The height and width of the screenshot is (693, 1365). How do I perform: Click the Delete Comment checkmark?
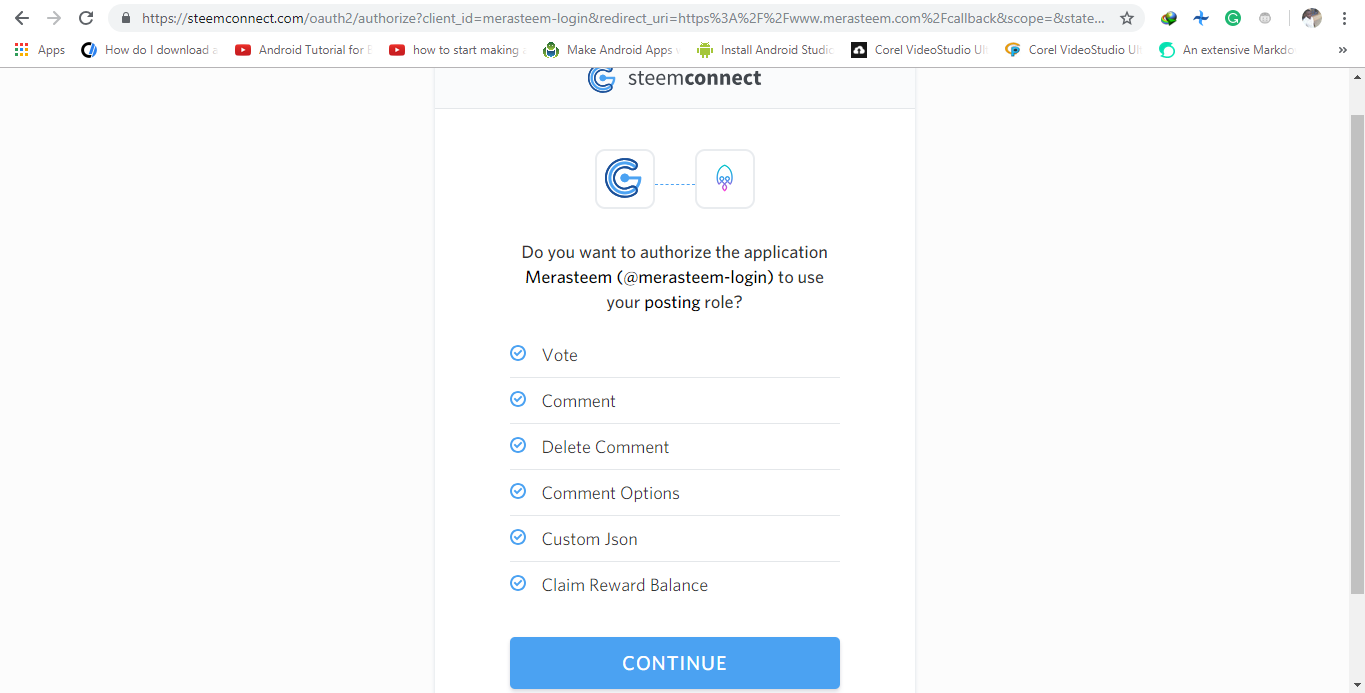click(x=518, y=446)
